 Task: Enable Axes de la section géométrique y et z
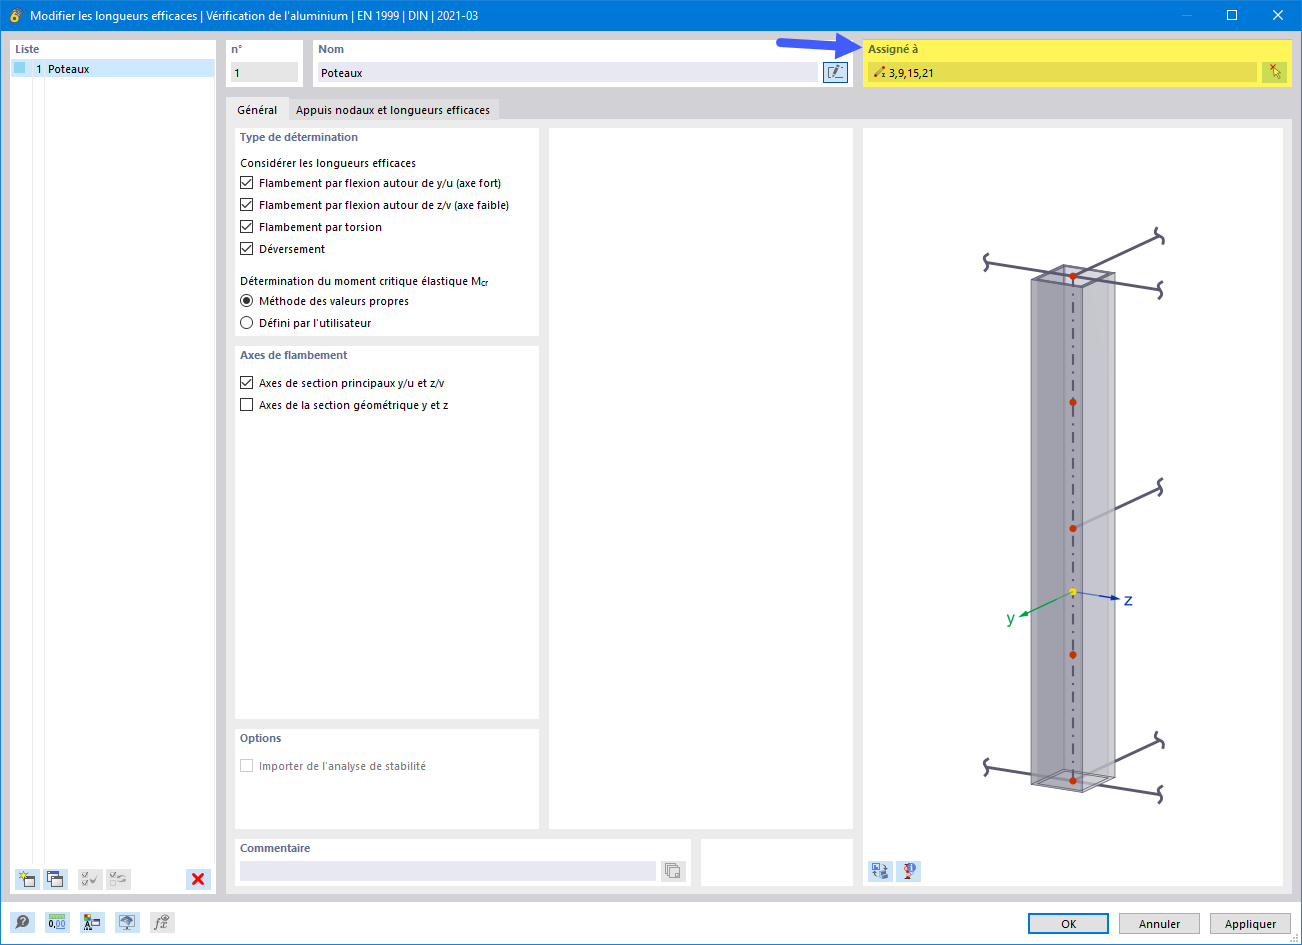[x=247, y=405]
